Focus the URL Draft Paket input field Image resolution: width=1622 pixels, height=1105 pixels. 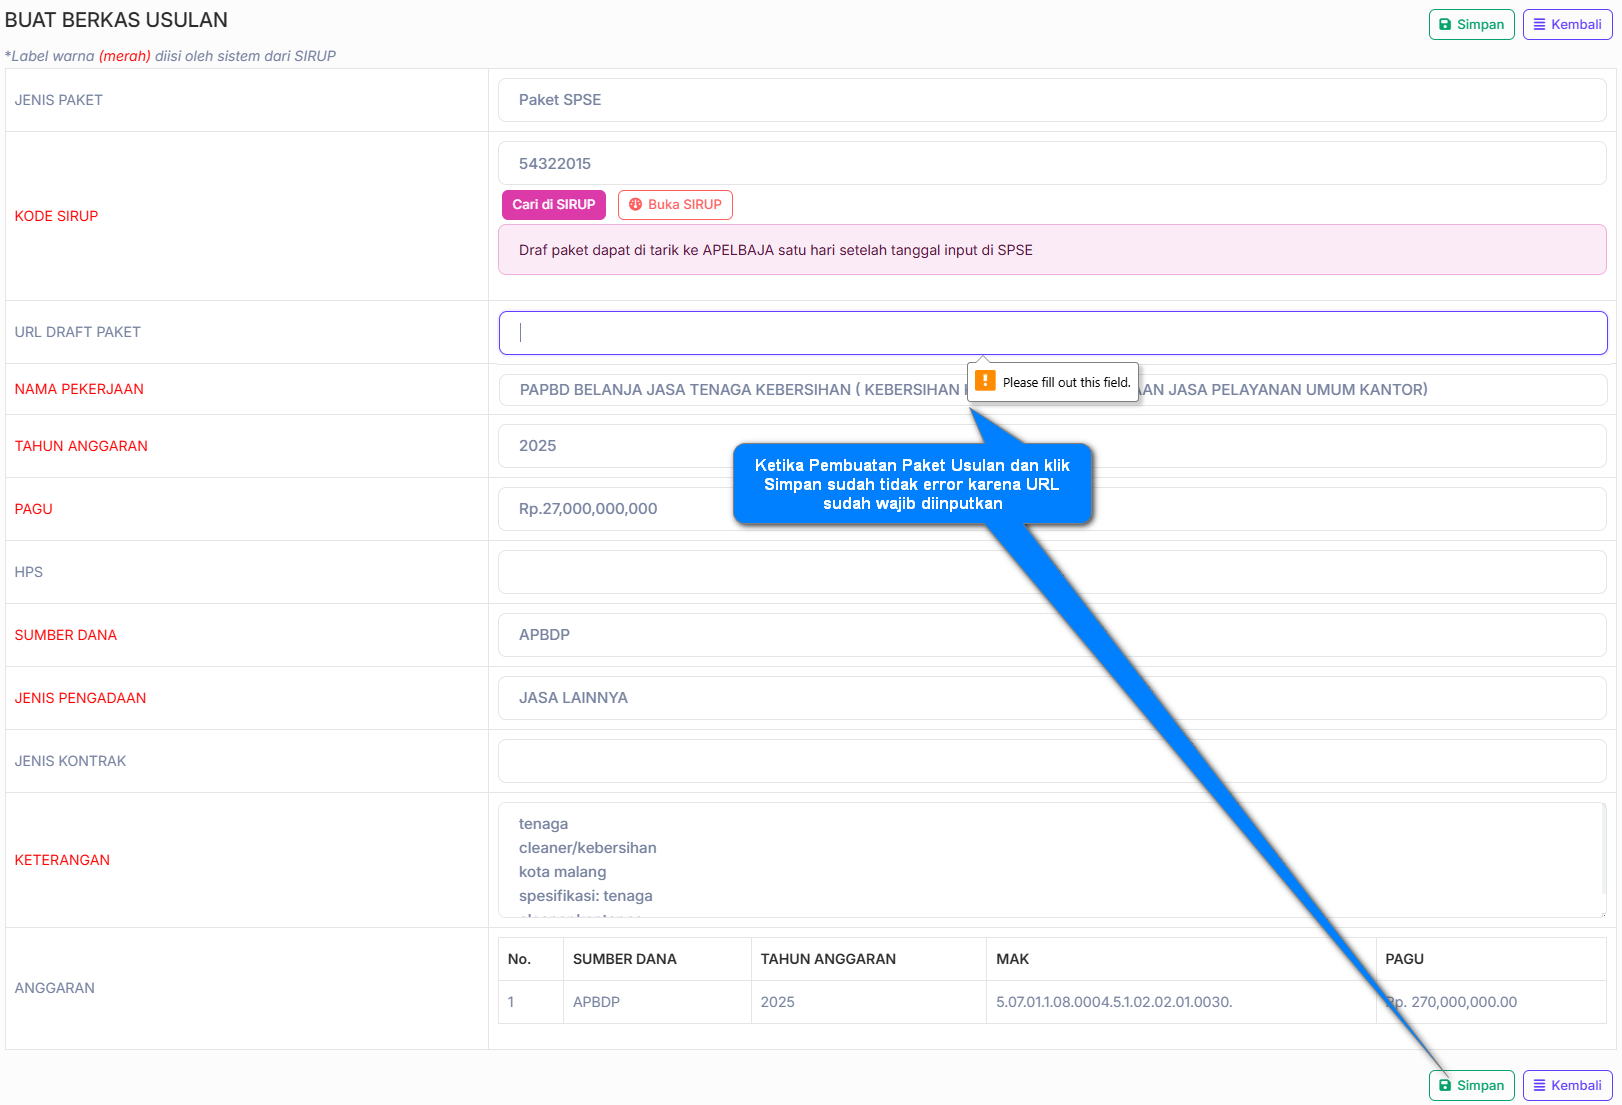(1052, 333)
